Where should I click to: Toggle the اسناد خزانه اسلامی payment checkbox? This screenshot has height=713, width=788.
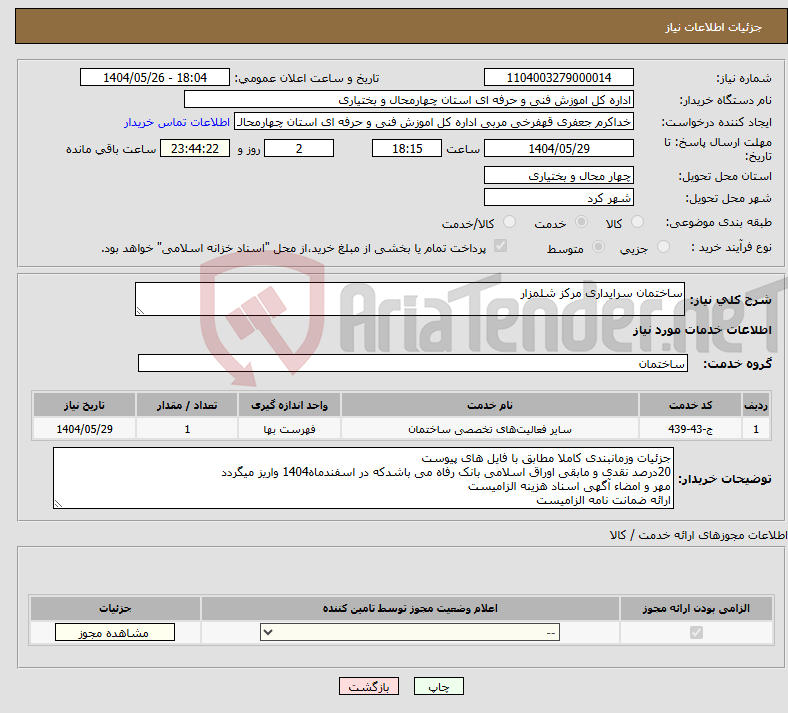pos(501,246)
